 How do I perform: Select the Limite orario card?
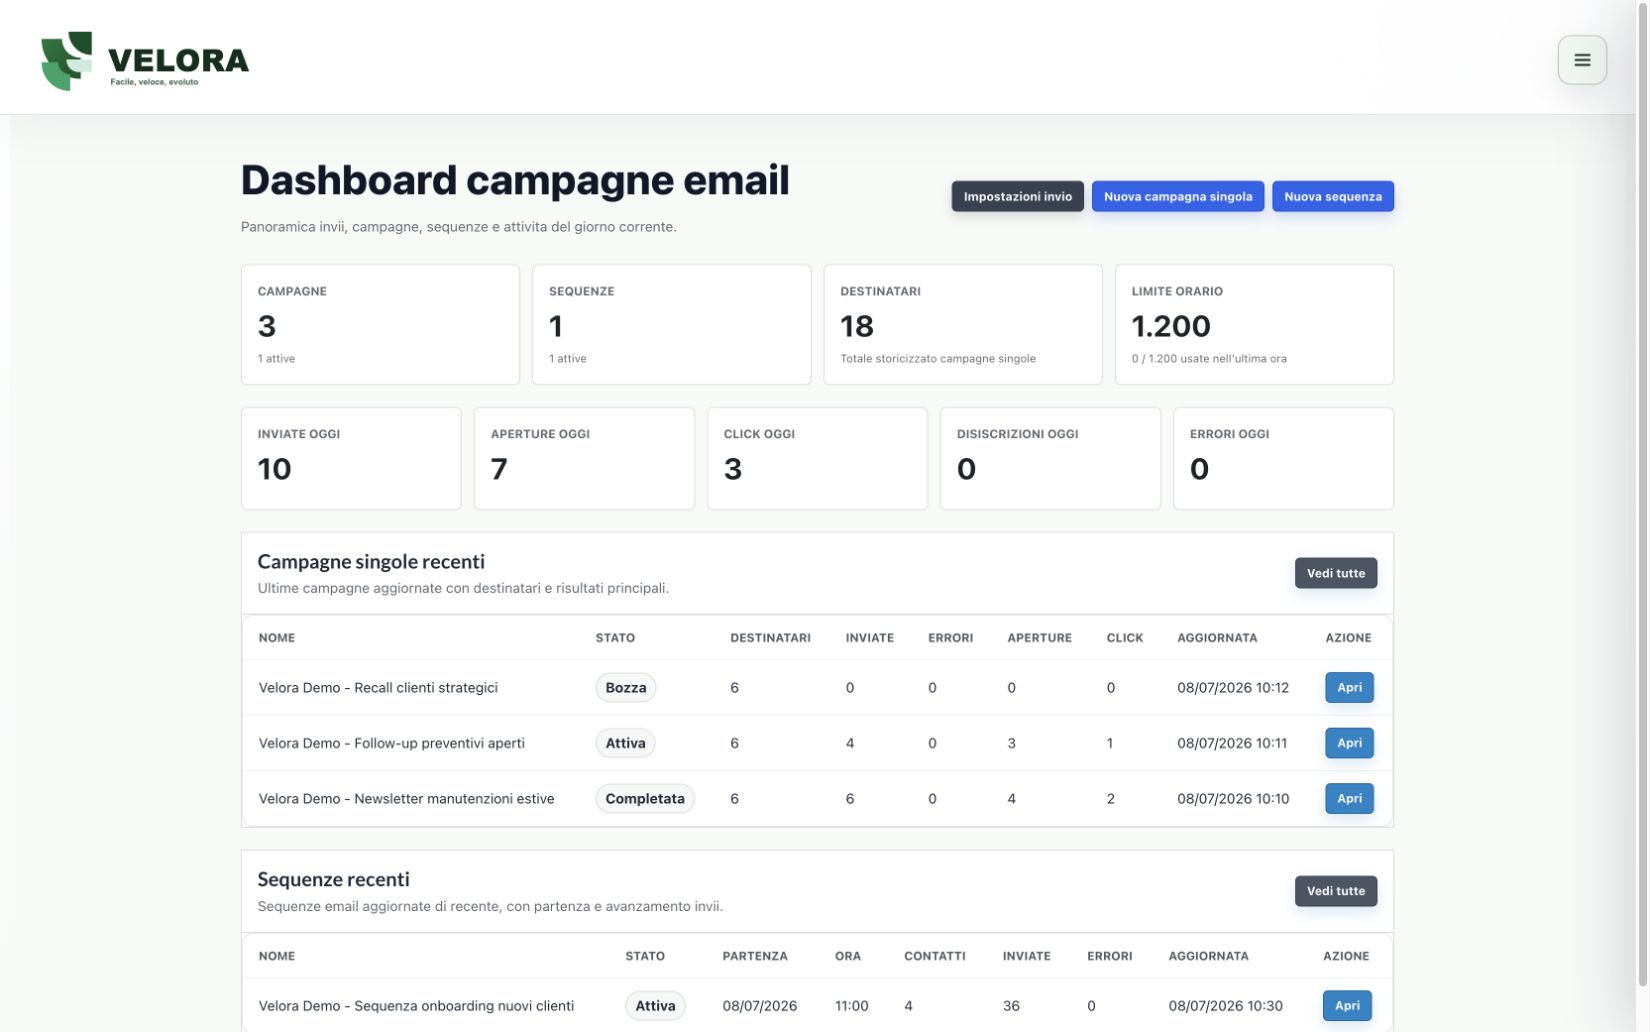[1254, 324]
